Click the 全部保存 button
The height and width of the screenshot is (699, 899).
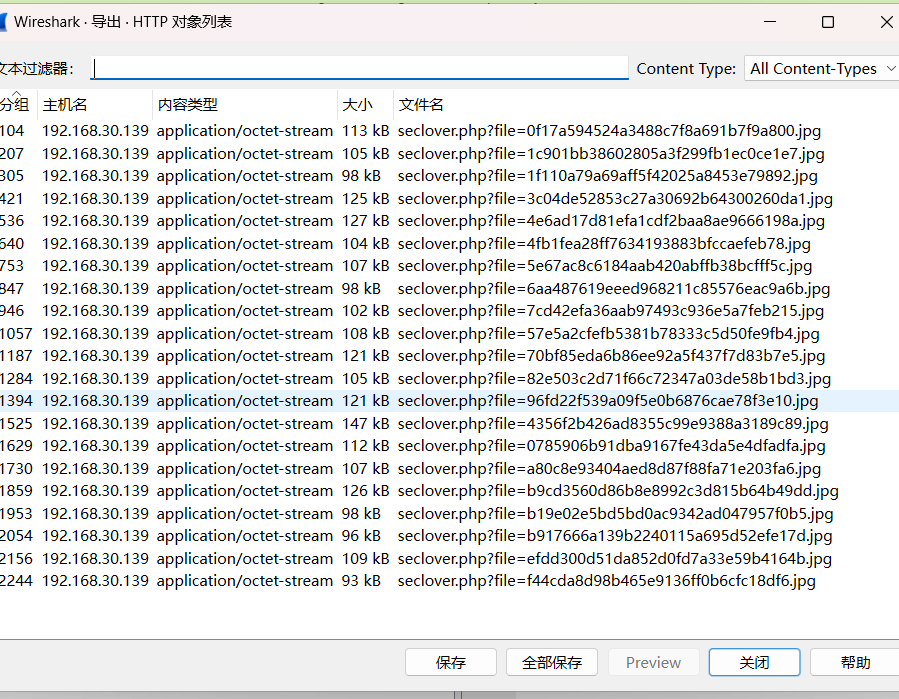pyautogui.click(x=552, y=662)
